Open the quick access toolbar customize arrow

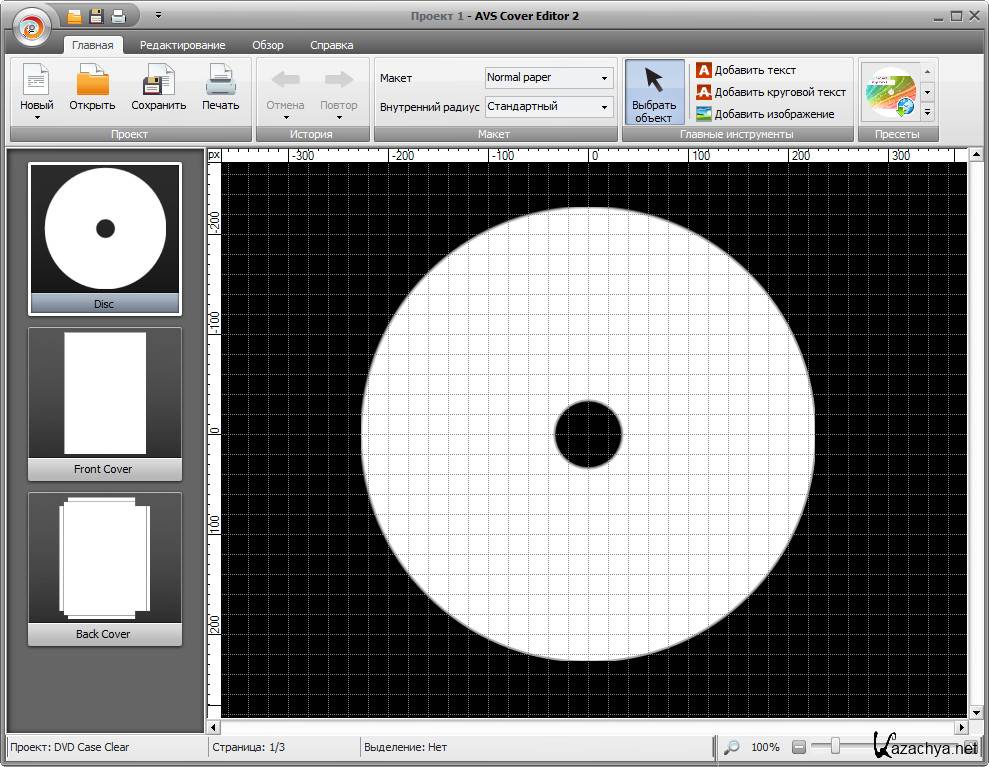(x=158, y=16)
